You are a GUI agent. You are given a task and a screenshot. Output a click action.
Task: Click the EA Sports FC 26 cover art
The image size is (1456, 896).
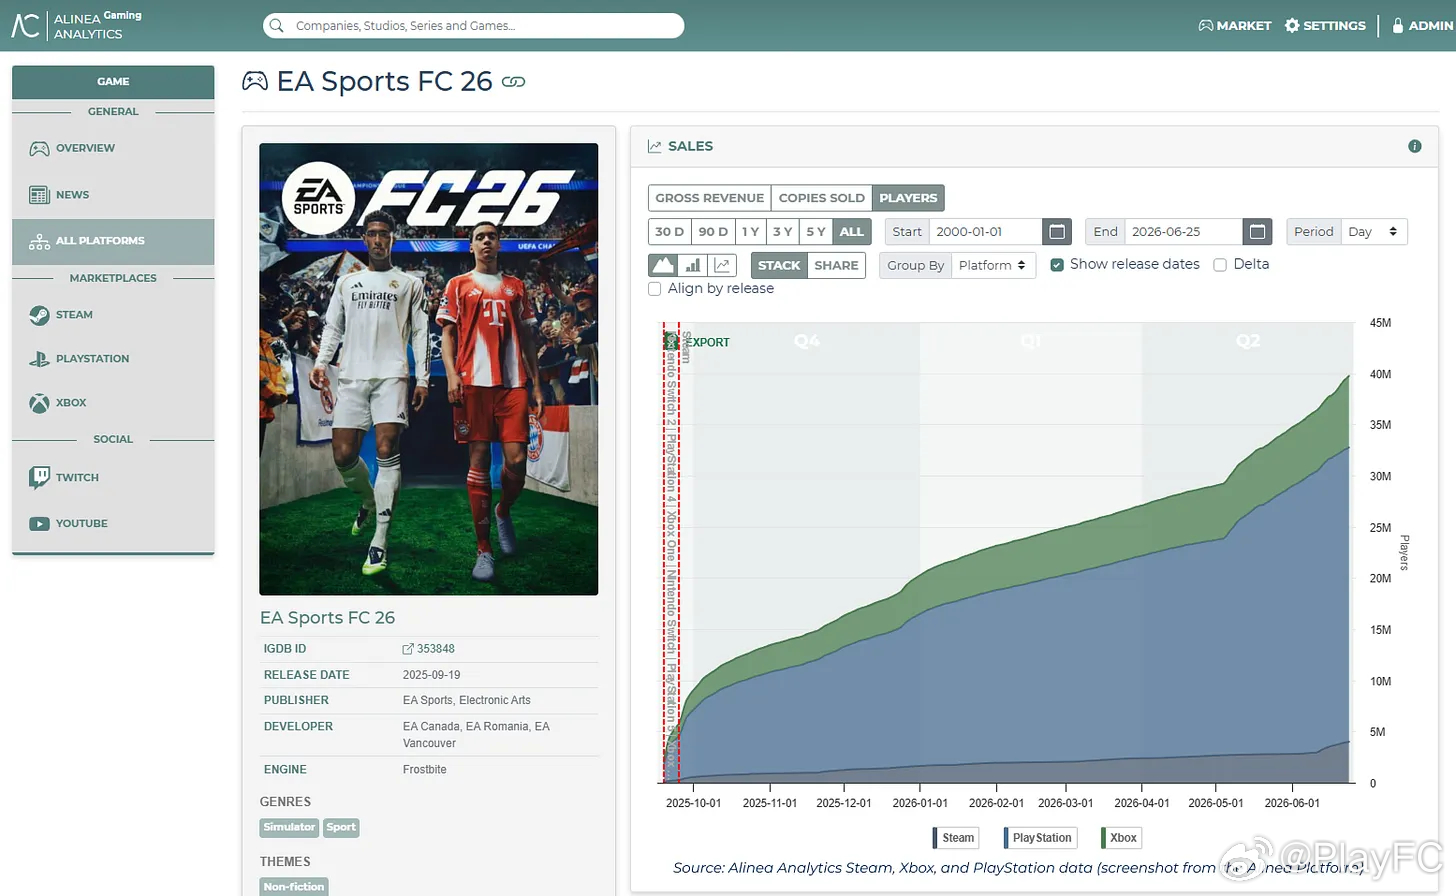point(429,369)
